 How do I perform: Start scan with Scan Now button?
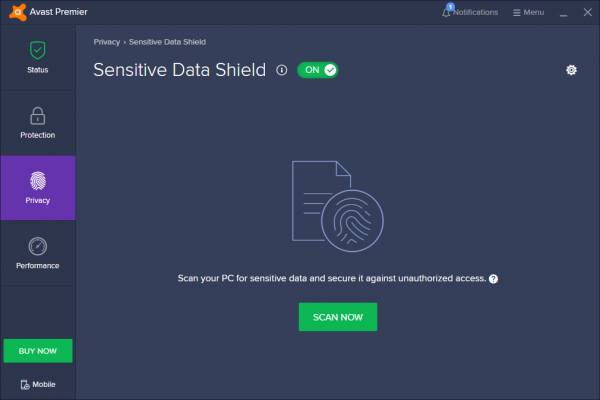coord(338,317)
